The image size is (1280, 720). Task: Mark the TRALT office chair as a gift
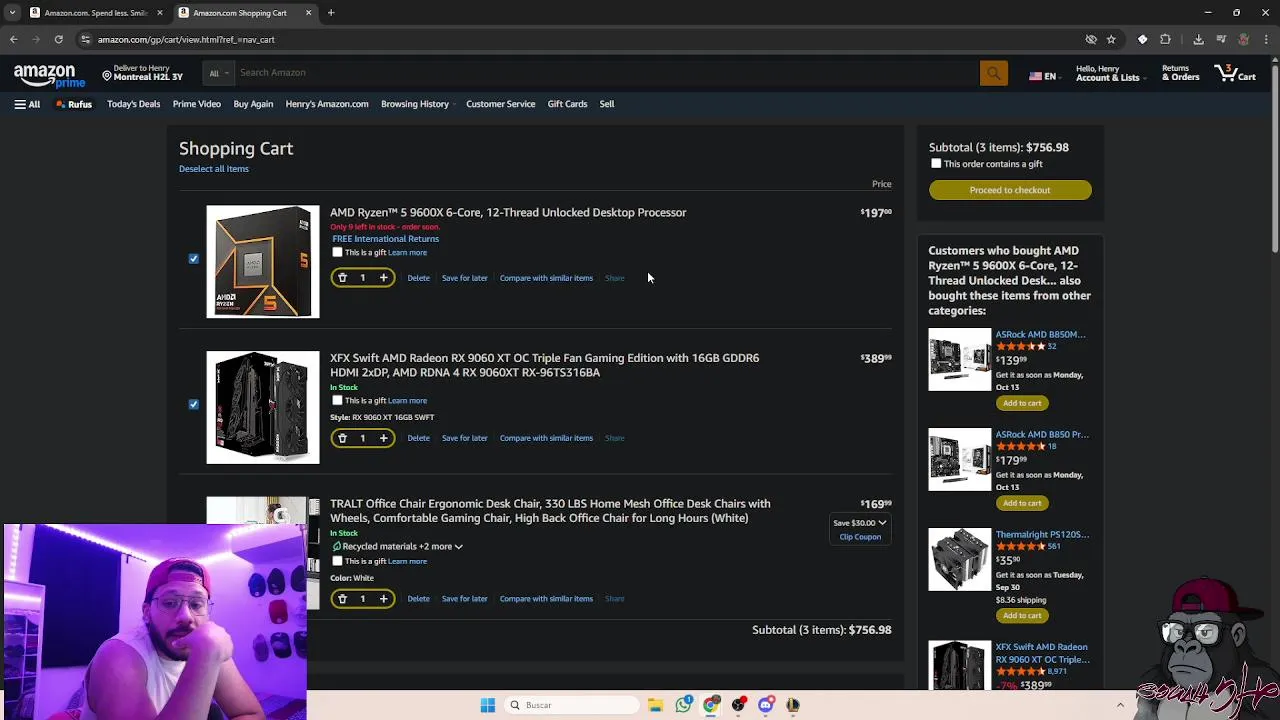pos(337,561)
